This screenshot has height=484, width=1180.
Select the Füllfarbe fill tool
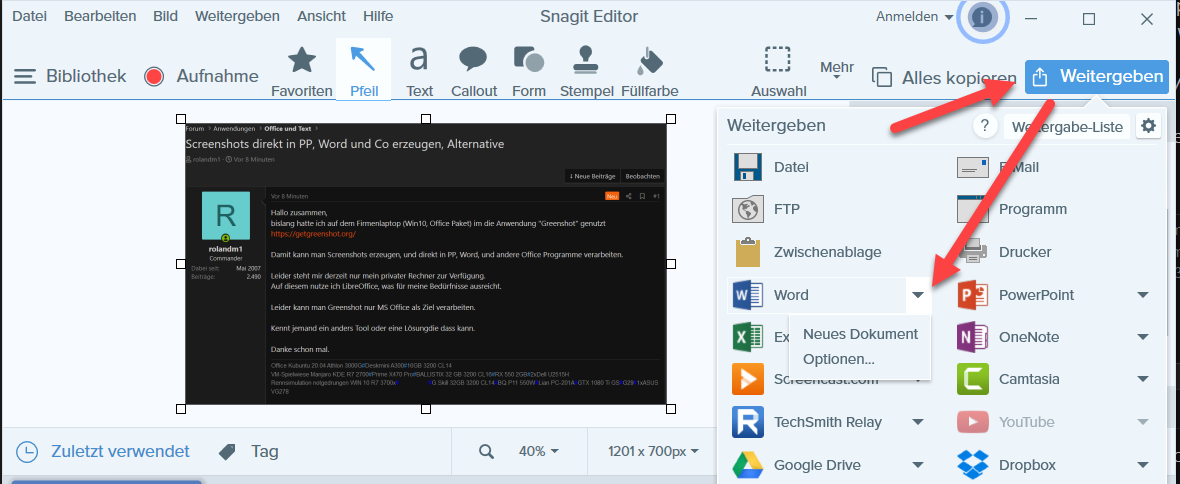[649, 72]
